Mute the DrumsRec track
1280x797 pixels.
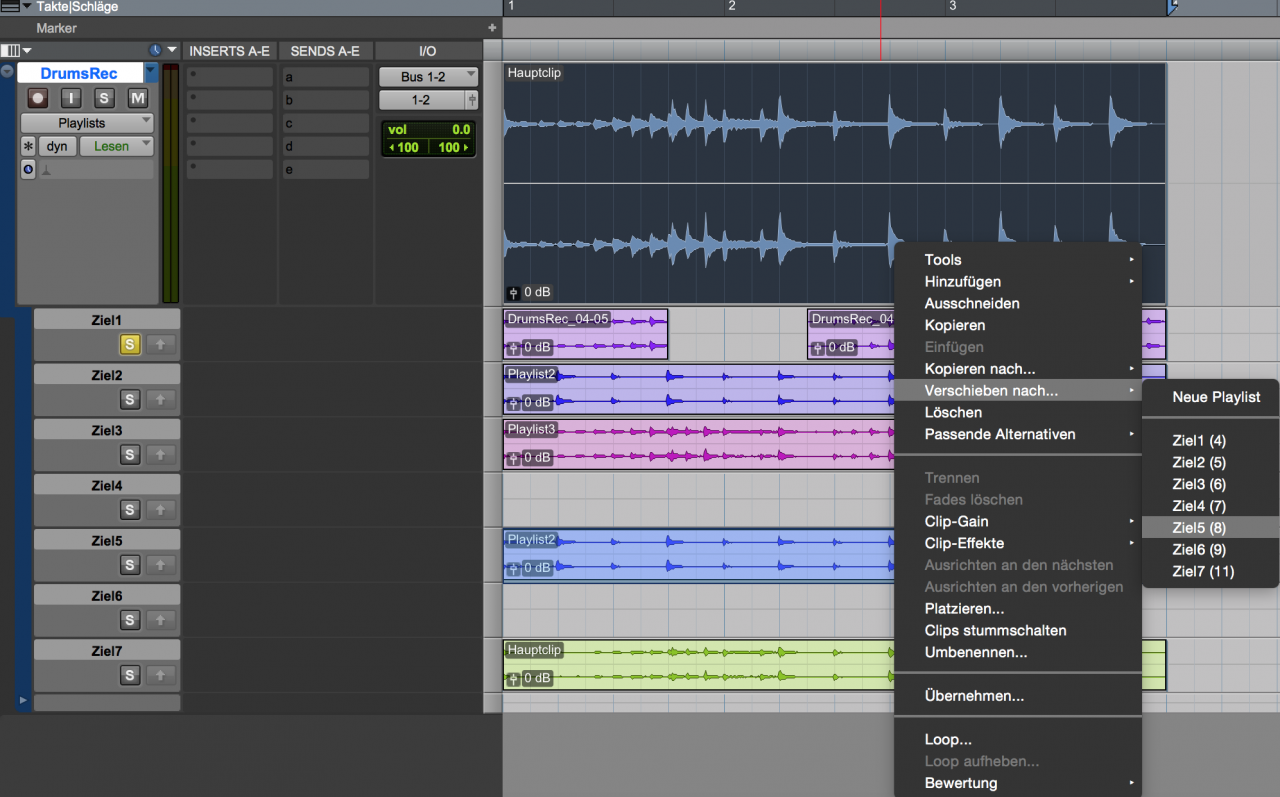tap(138, 98)
